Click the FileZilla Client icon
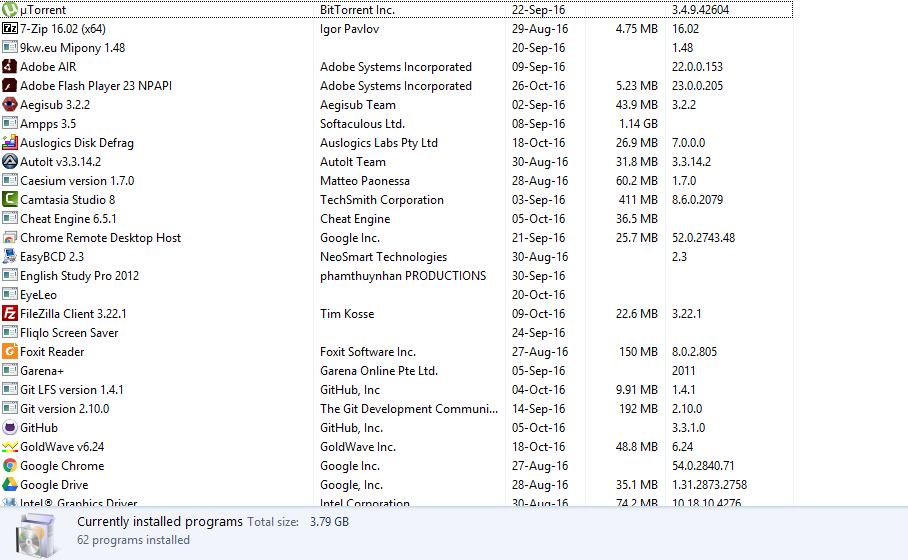The image size is (908, 560). coord(10,314)
